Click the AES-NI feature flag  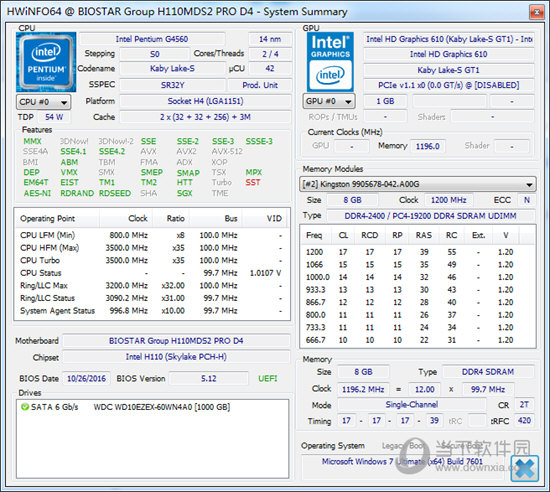37,193
